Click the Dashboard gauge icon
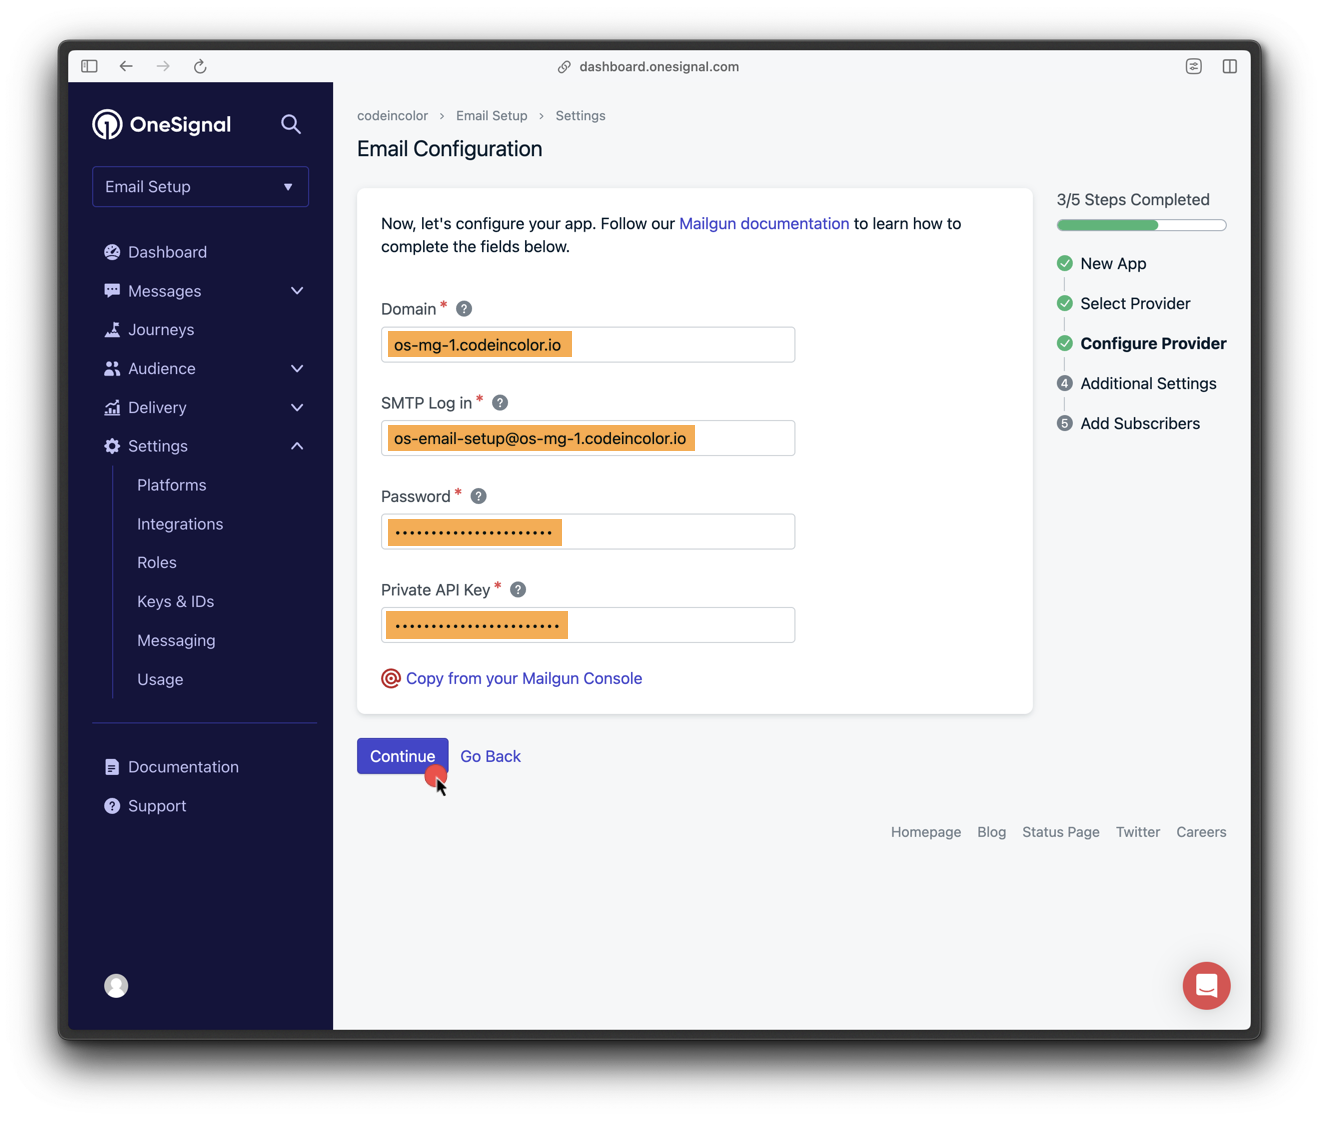Screen dimensions: 1328x1124 pyautogui.click(x=112, y=252)
